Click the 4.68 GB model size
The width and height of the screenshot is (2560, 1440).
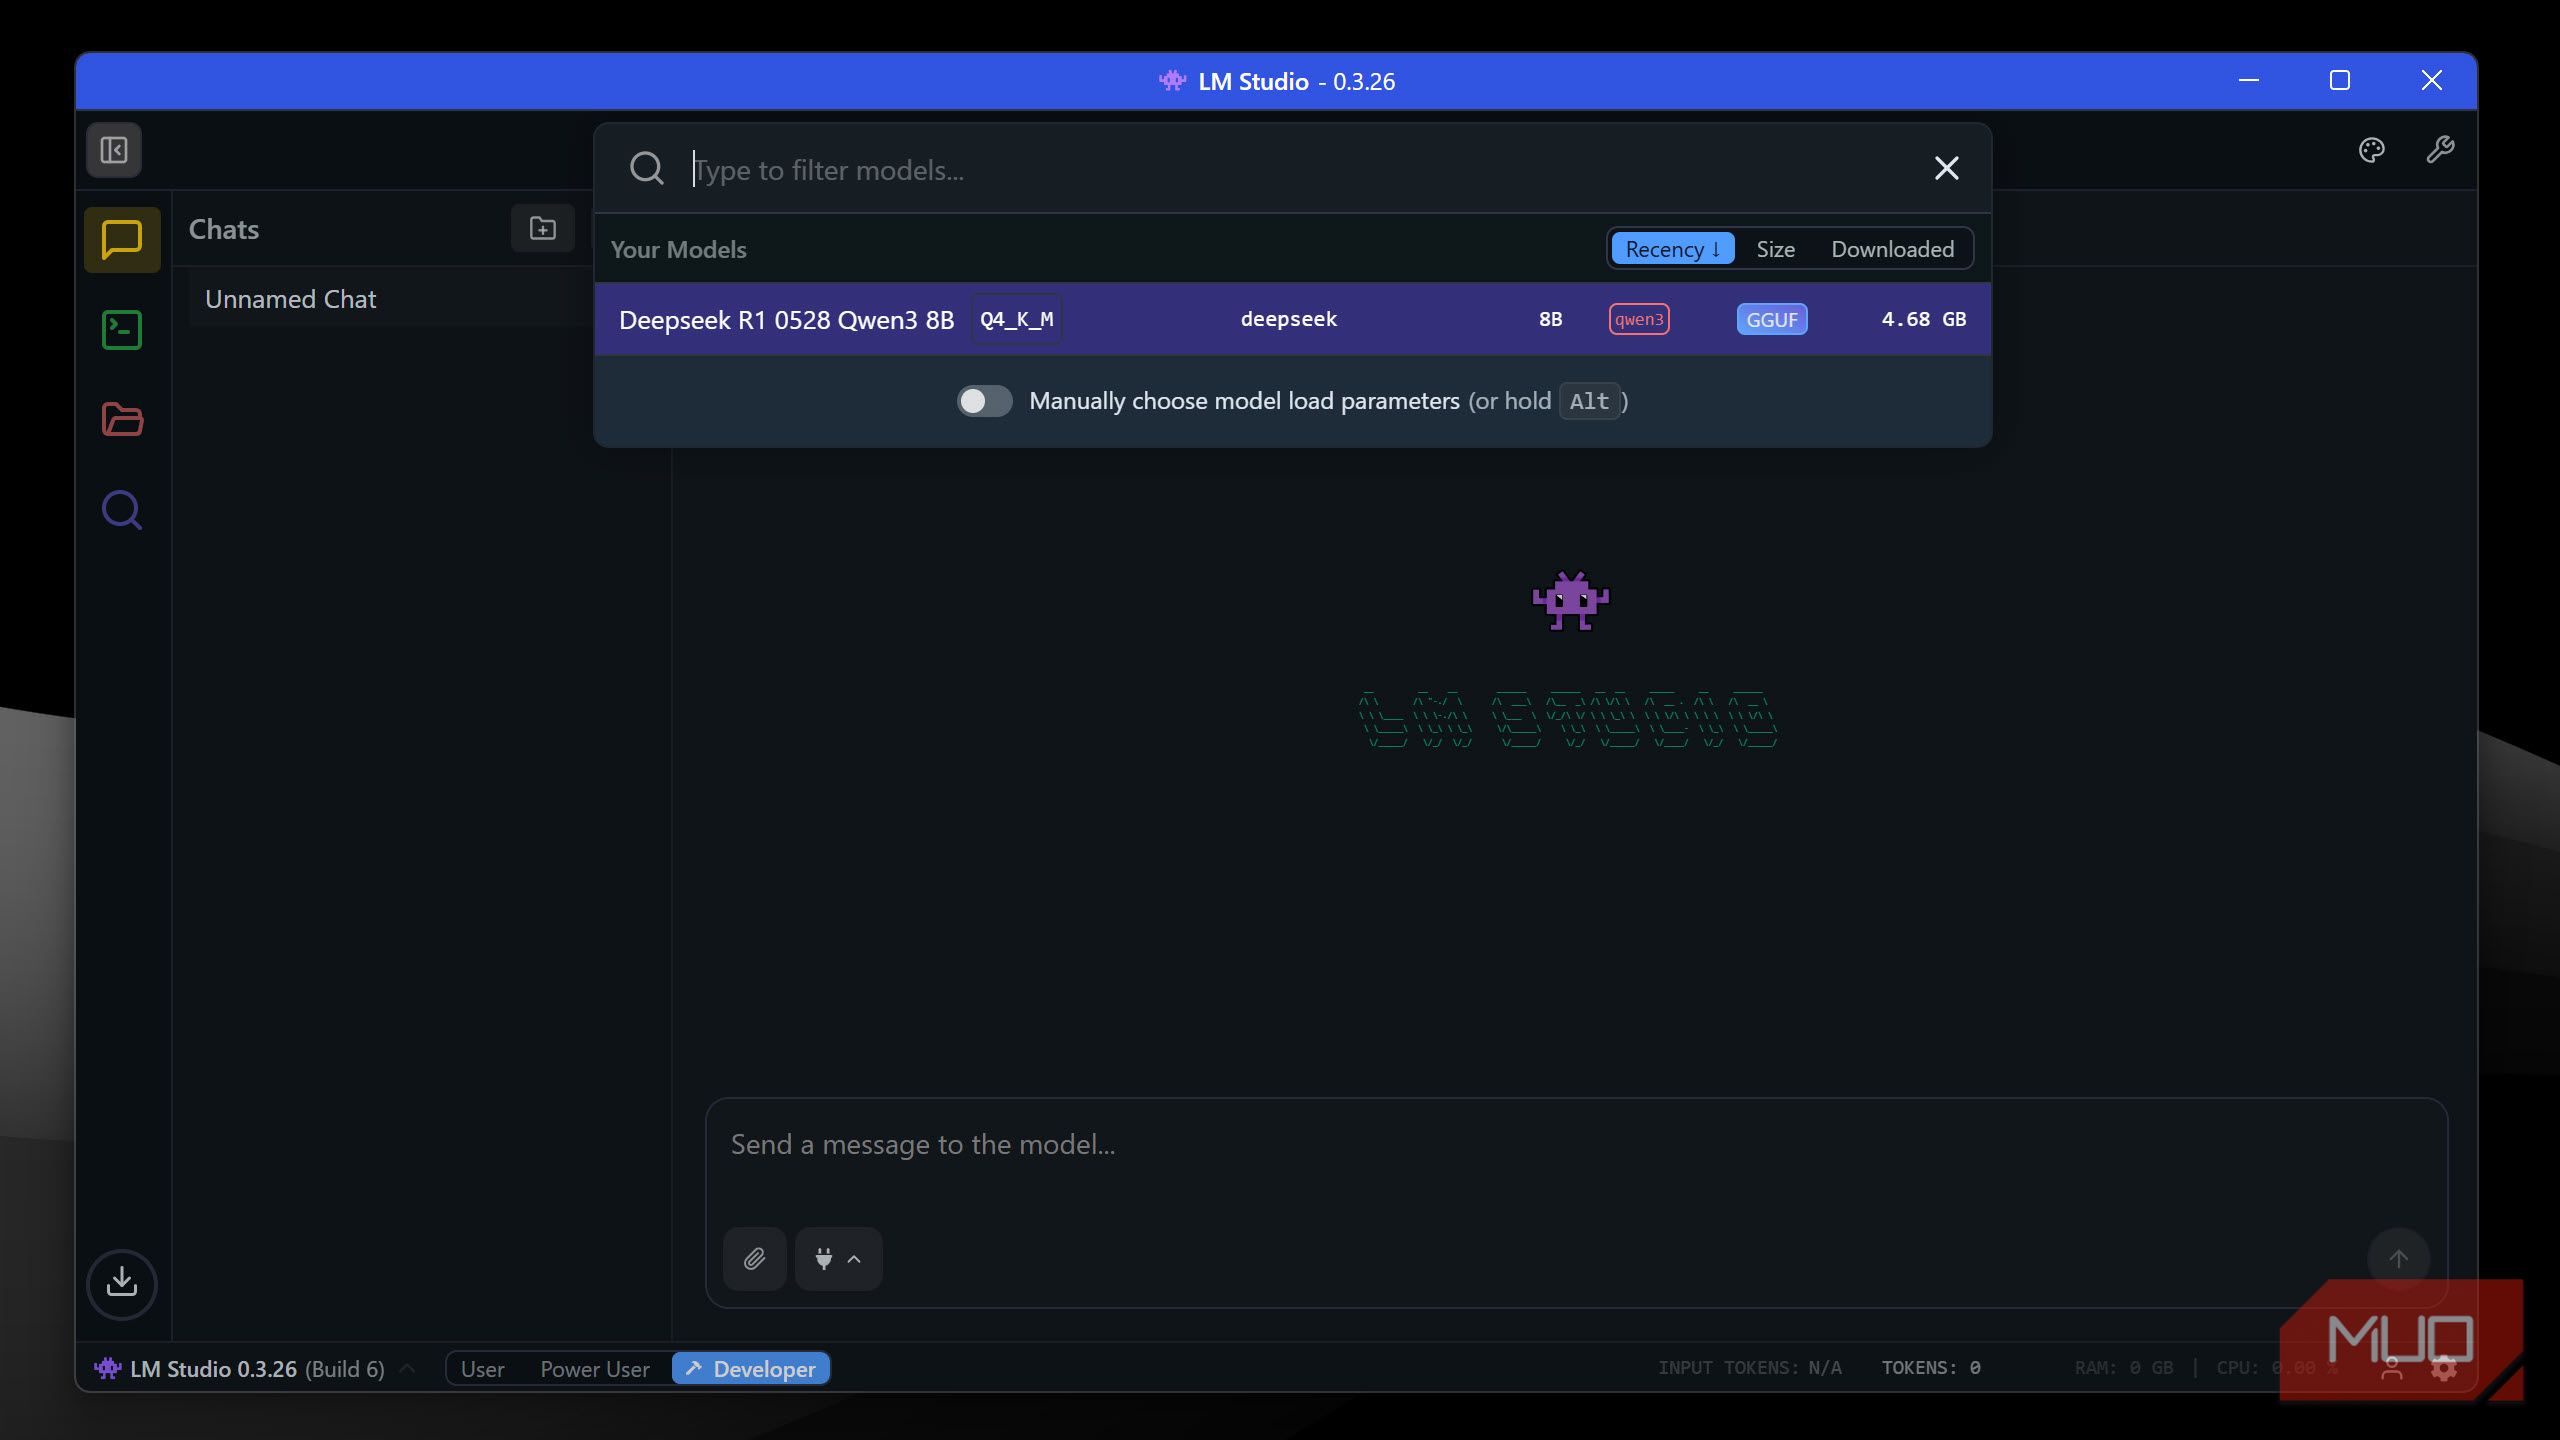[1924, 319]
